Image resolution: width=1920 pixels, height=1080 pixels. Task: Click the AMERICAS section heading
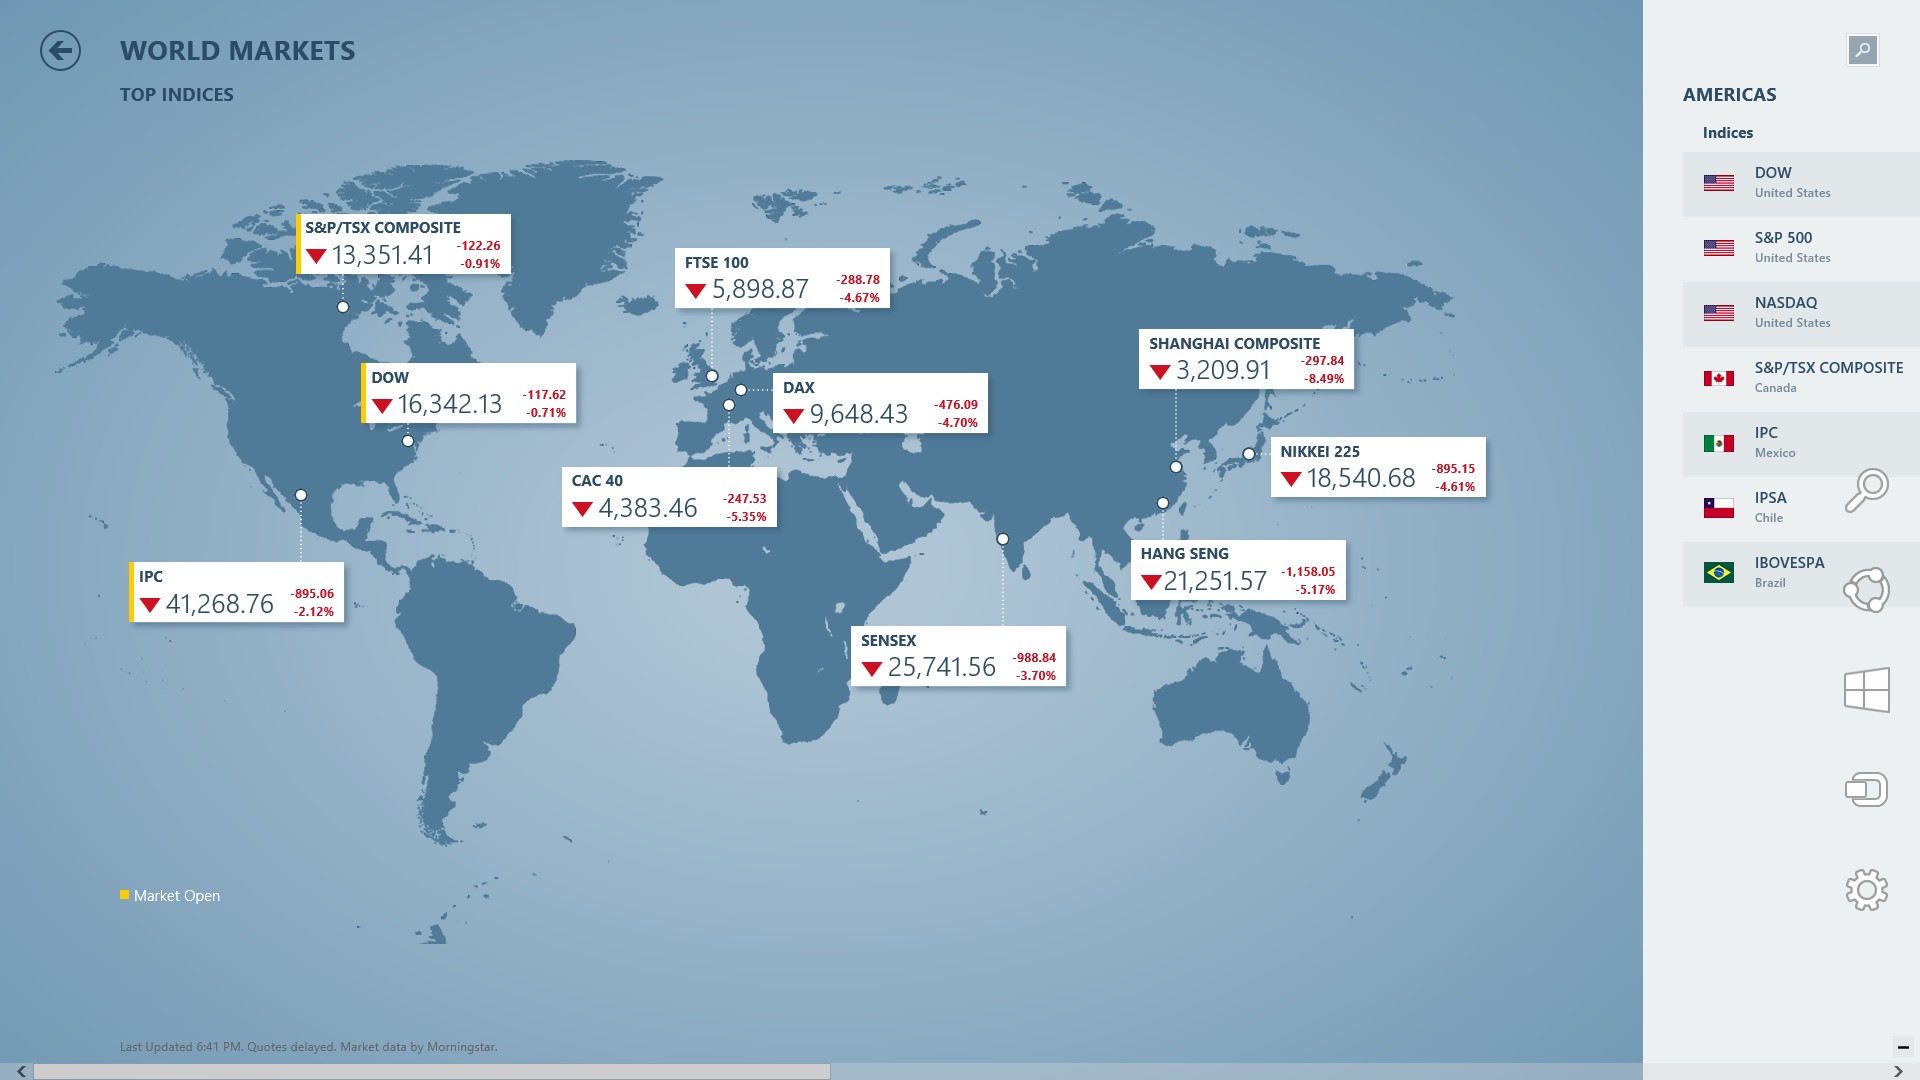pos(1730,95)
